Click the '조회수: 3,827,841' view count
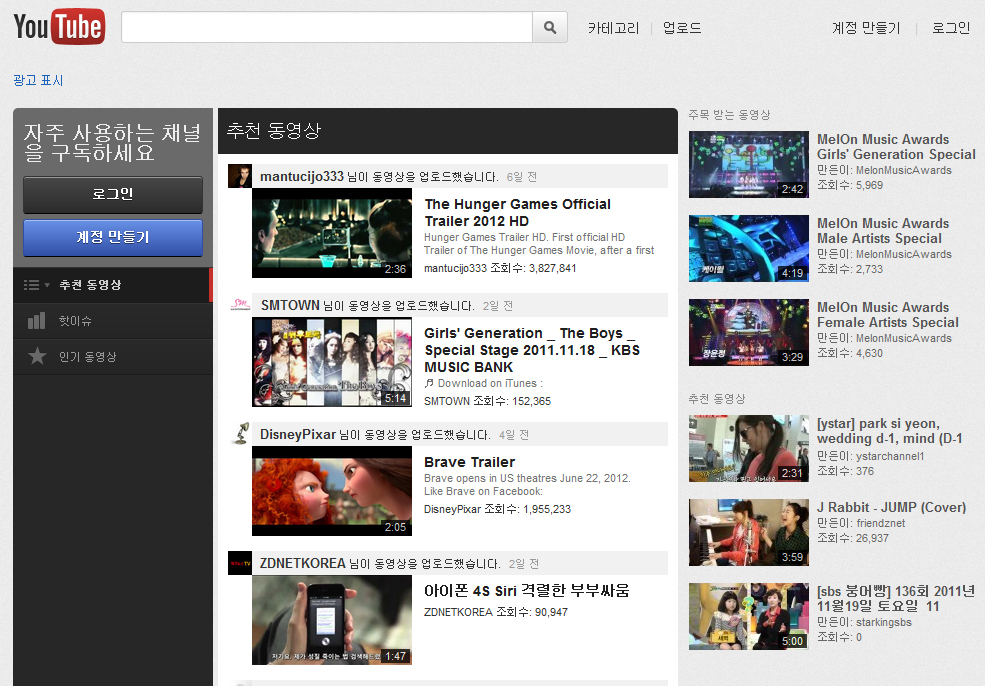This screenshot has height=686, width=985. point(533,268)
